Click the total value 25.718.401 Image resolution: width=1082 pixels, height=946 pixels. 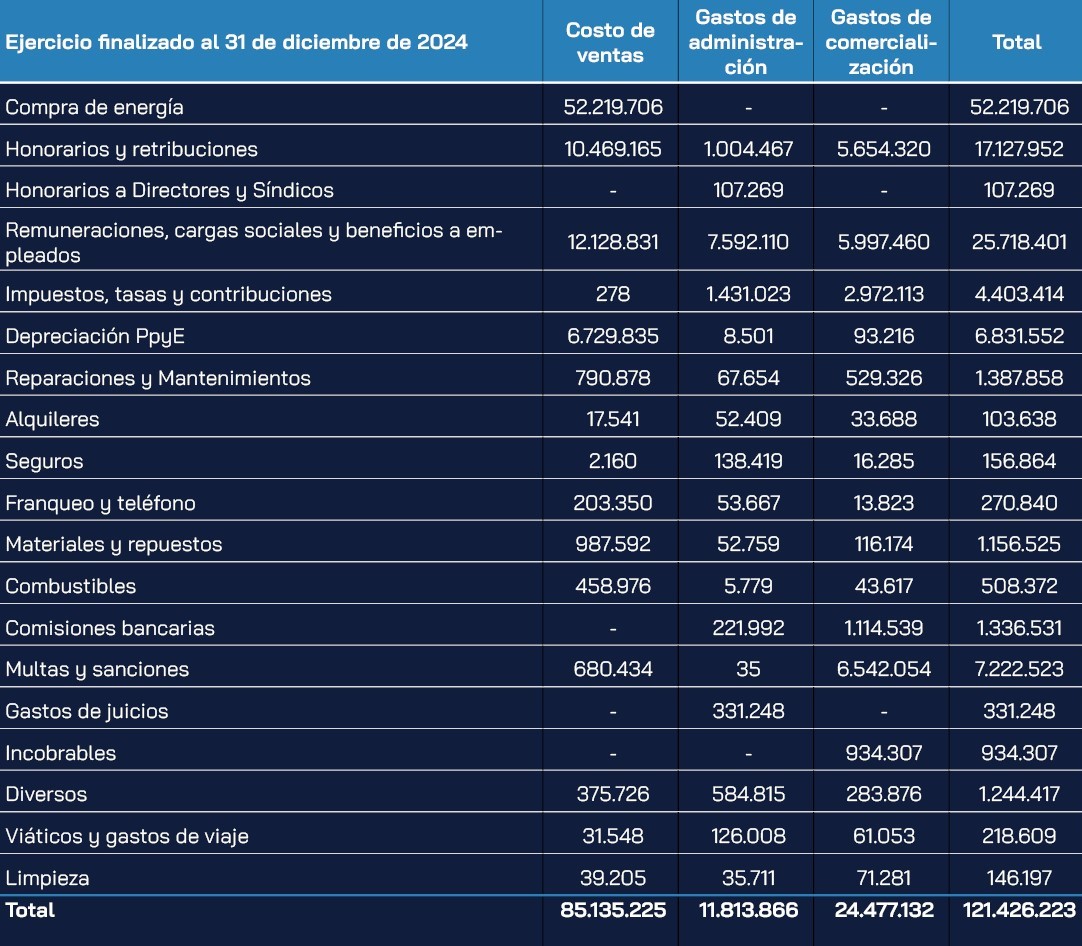pyautogui.click(x=1019, y=242)
